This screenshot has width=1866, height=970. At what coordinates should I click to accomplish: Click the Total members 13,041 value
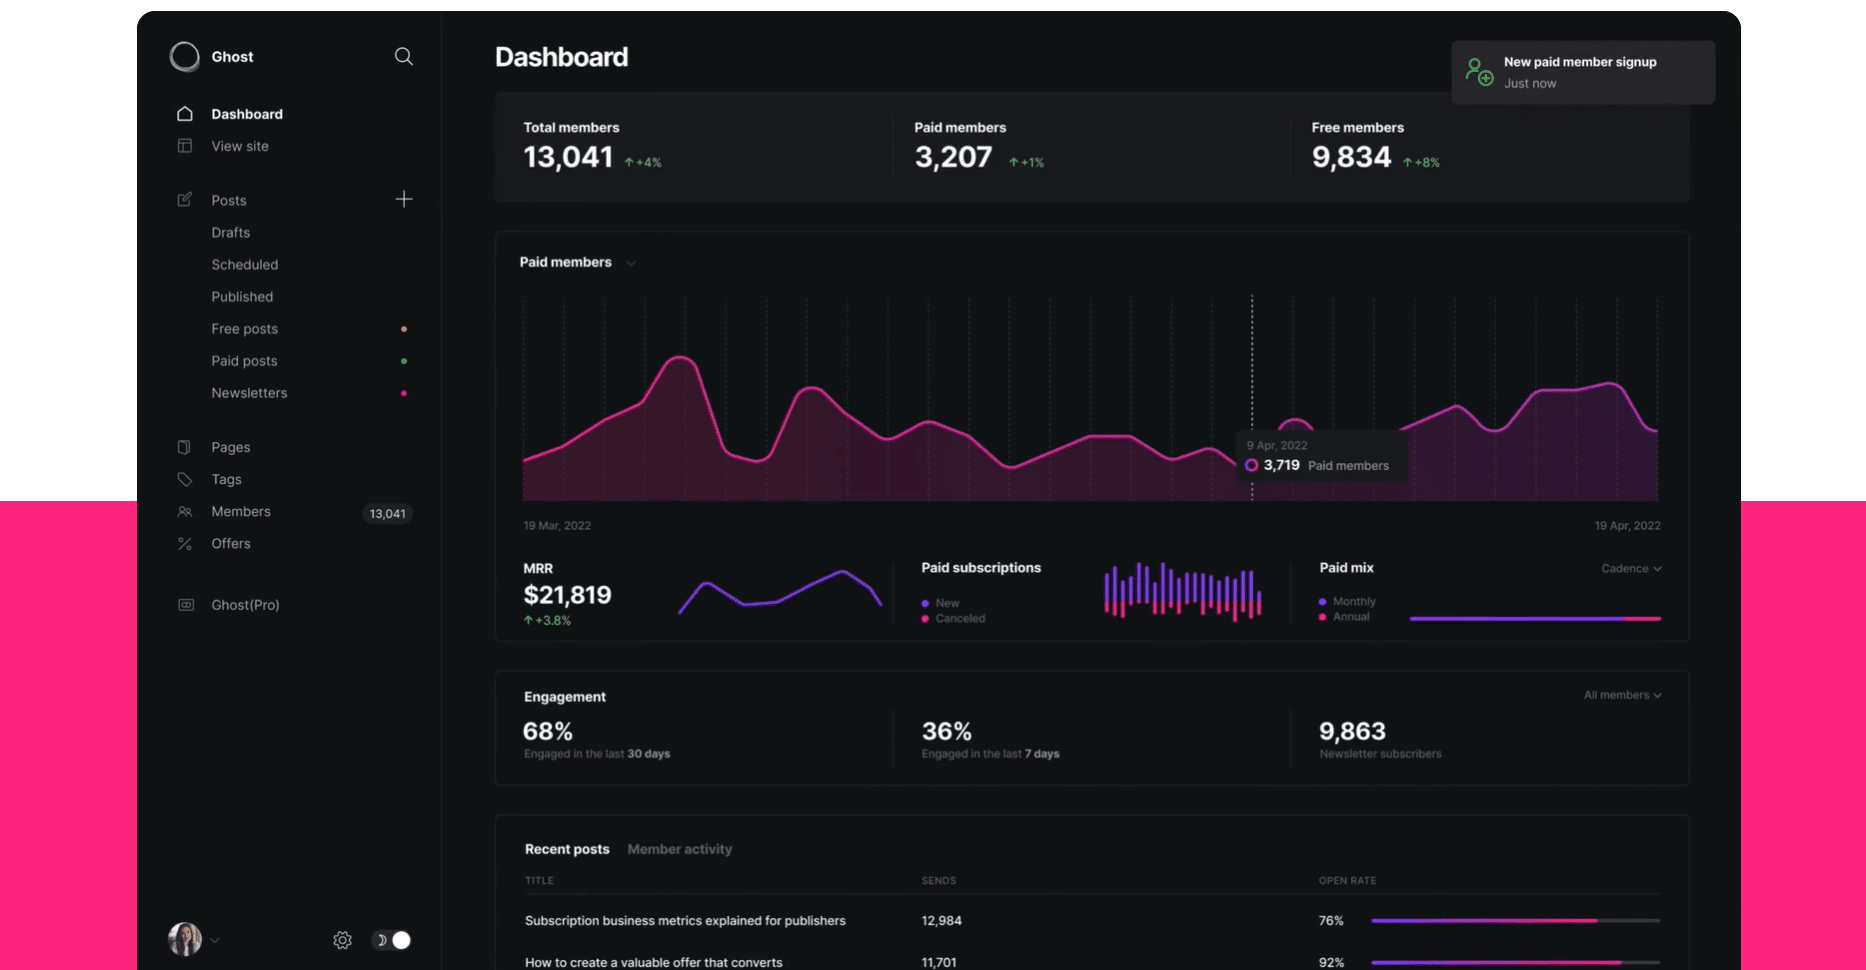coord(568,157)
